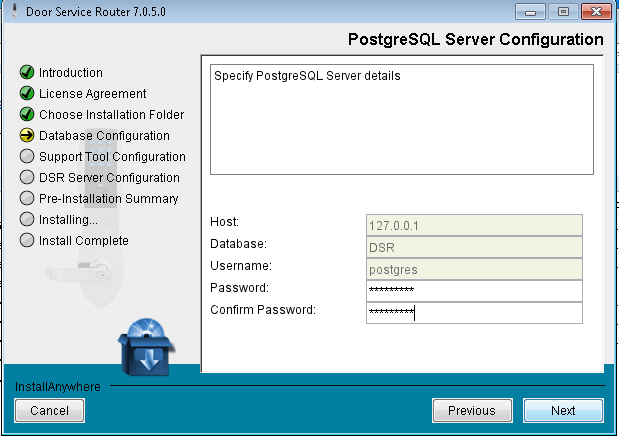This screenshot has height=436, width=619.
Task: Focus the Confirm Password field
Action: 474,313
